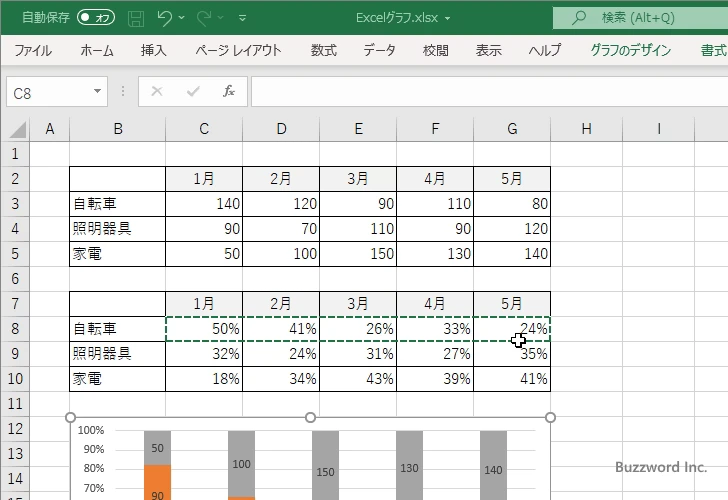
Task: Select row 8 header
Action: click(15, 329)
